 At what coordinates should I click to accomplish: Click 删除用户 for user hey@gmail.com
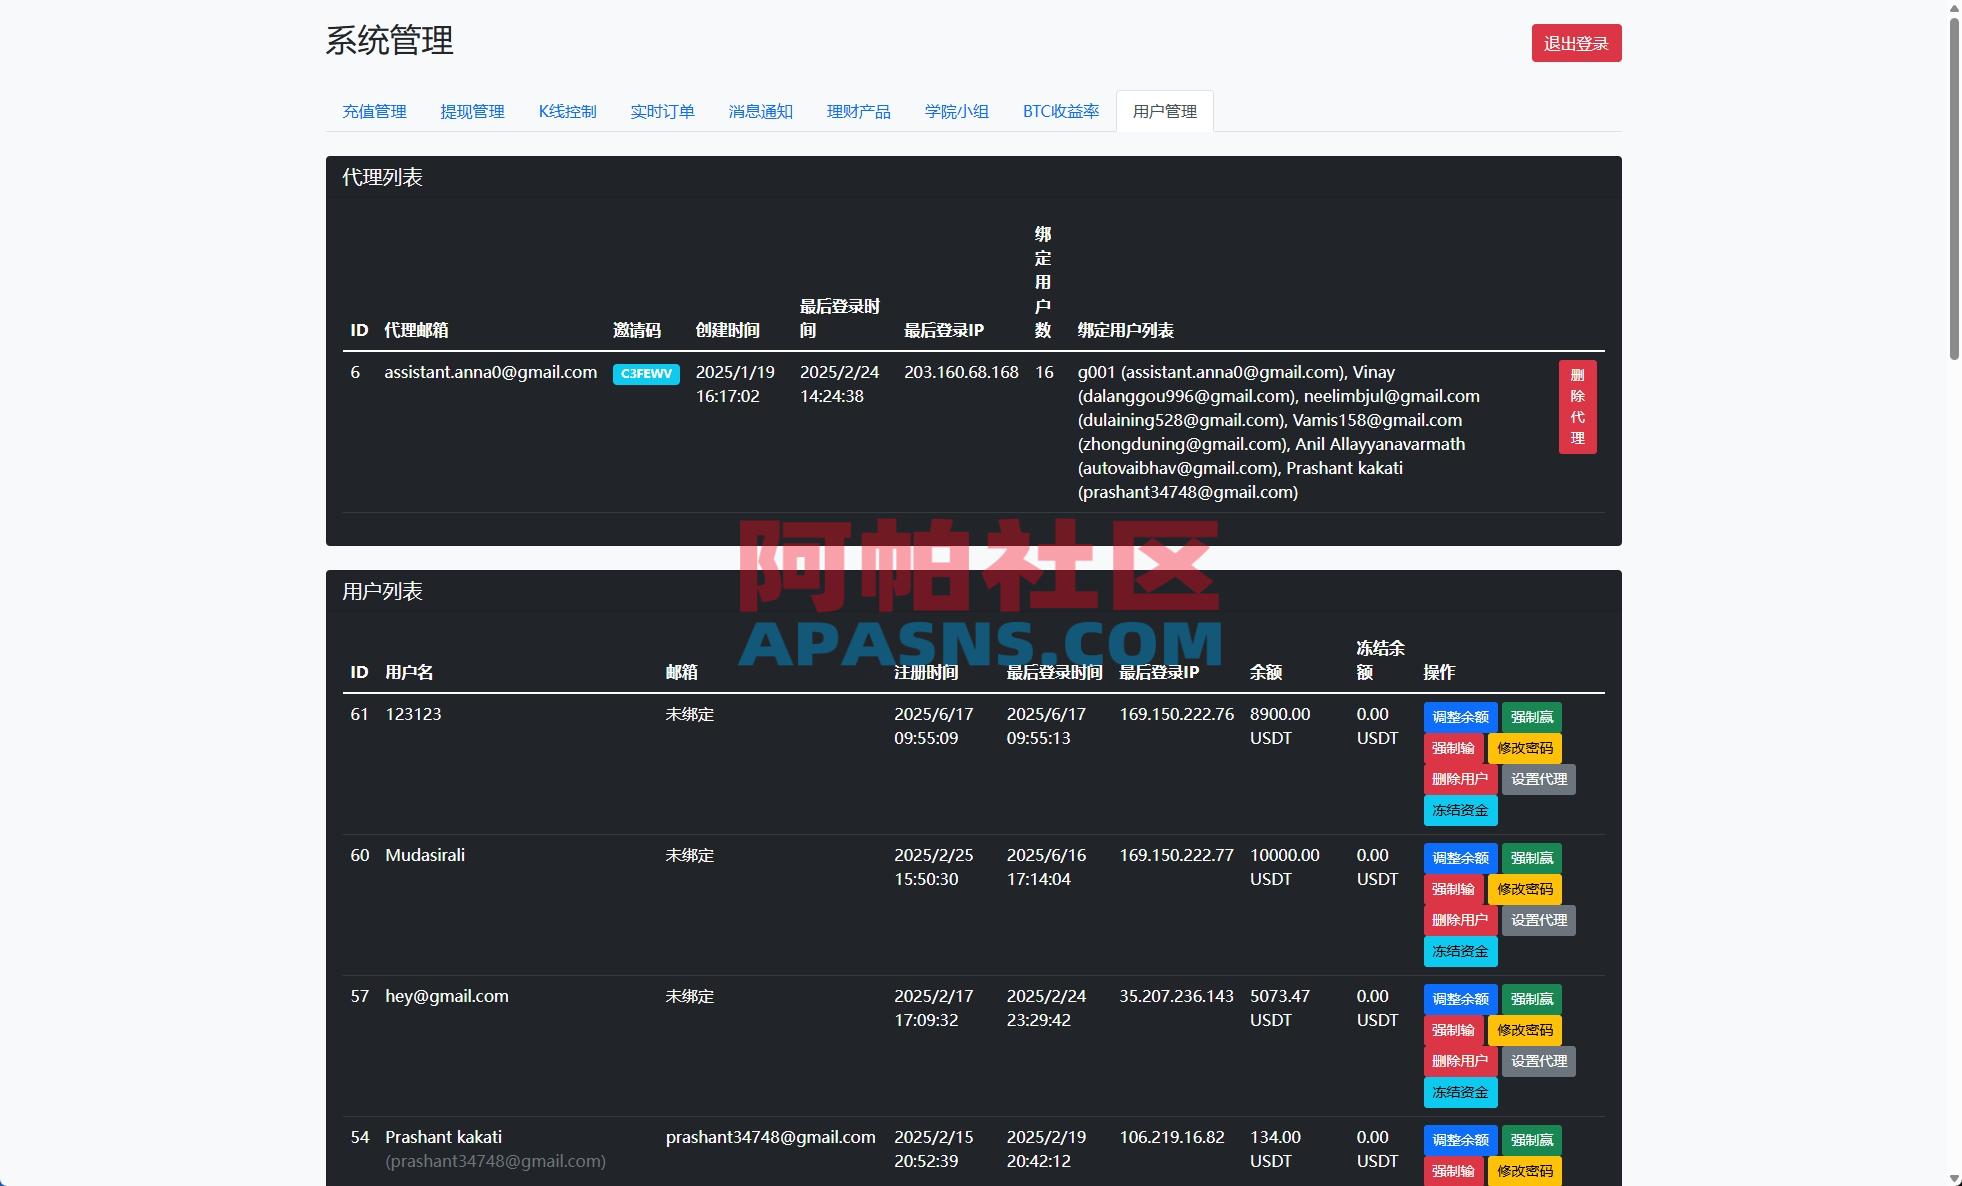[1460, 1061]
